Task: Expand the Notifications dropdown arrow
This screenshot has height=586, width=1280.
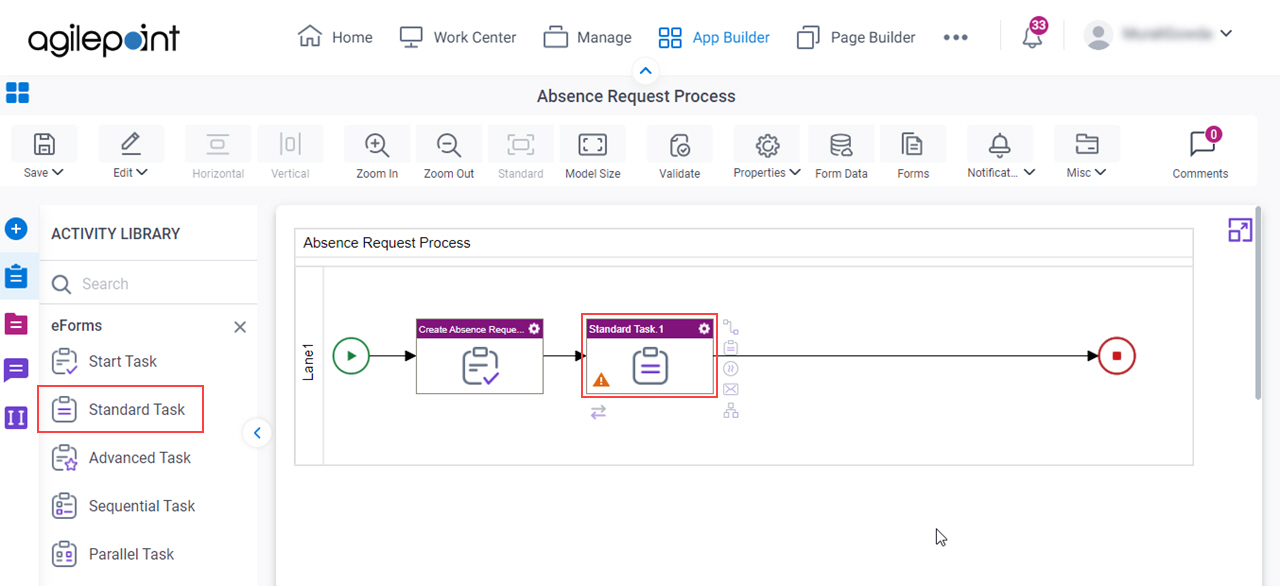Action: pyautogui.click(x=1029, y=172)
